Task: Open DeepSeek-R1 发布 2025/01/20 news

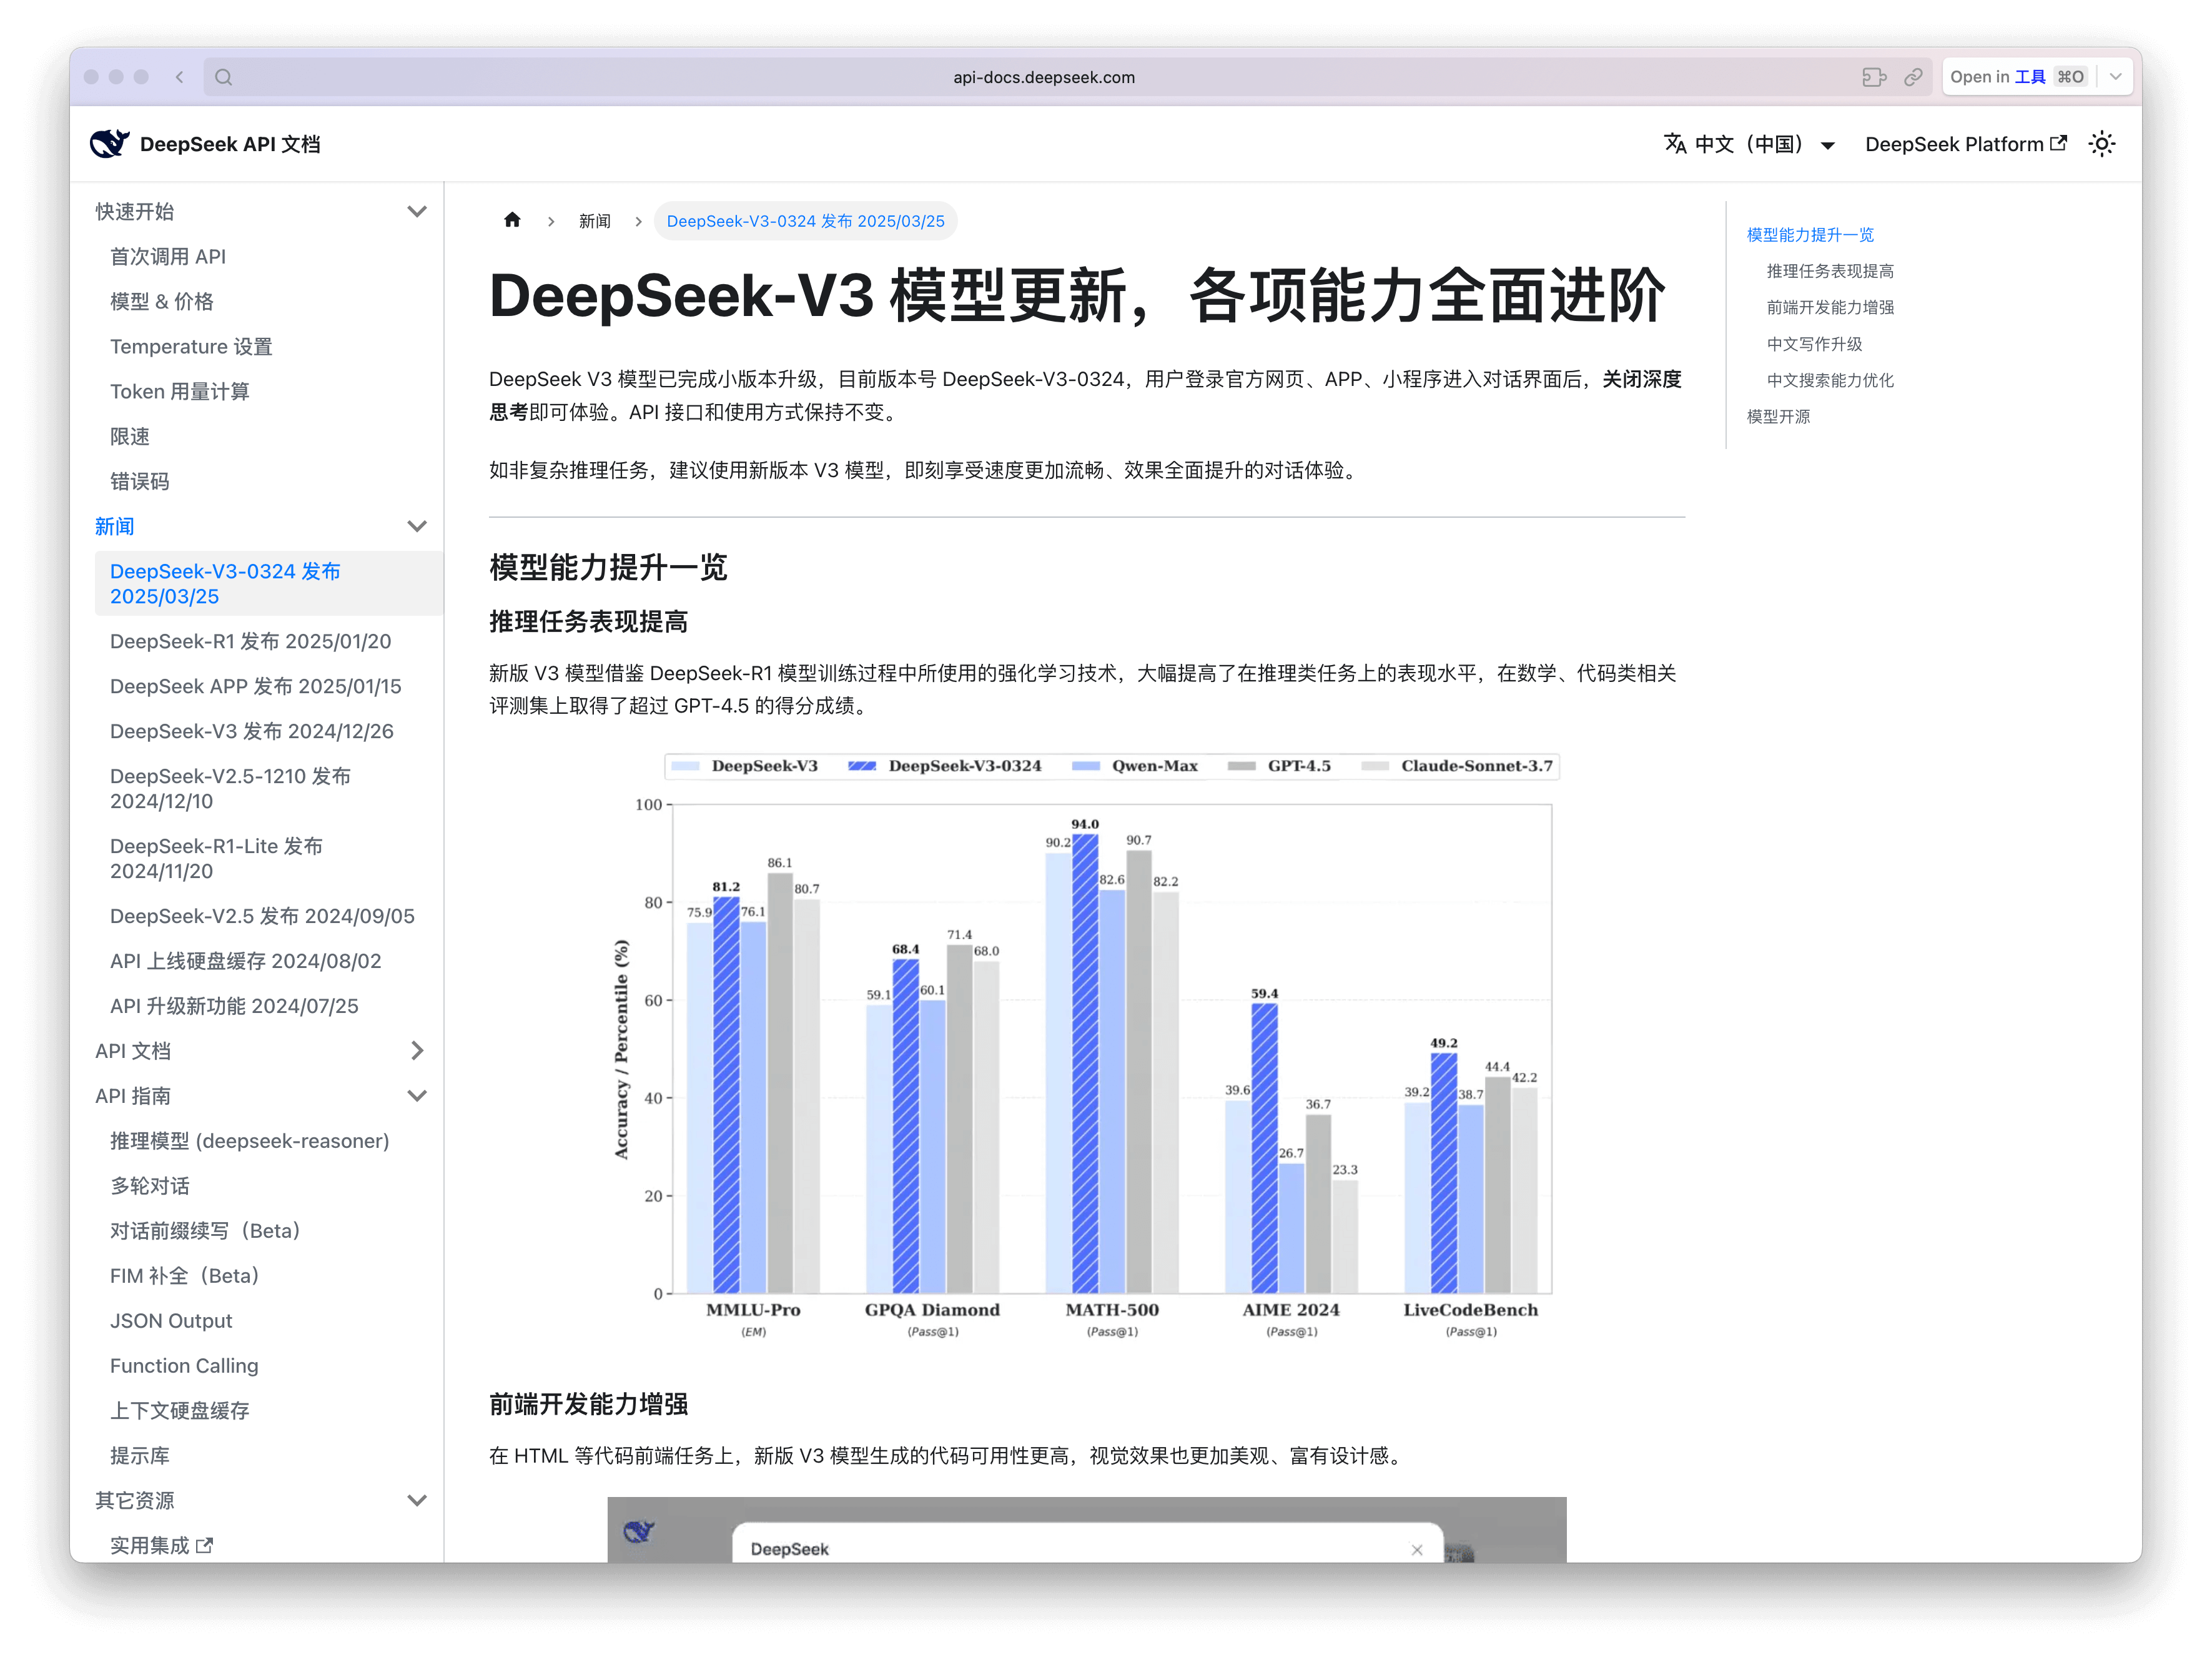Action: tap(250, 641)
